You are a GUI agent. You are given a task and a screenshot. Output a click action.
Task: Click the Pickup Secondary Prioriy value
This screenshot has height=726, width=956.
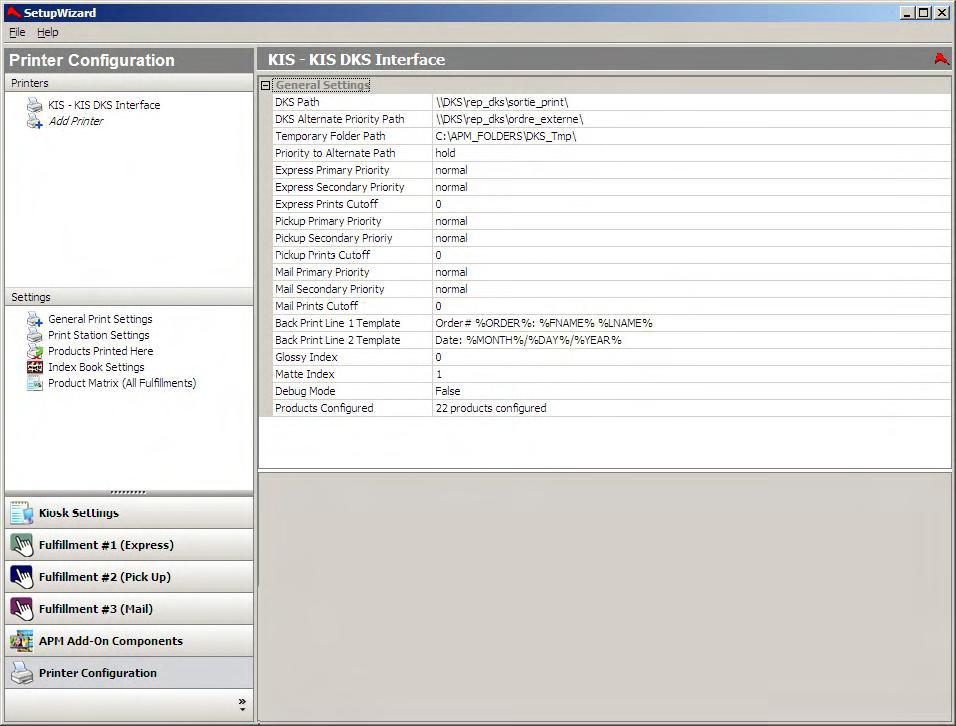(691, 238)
